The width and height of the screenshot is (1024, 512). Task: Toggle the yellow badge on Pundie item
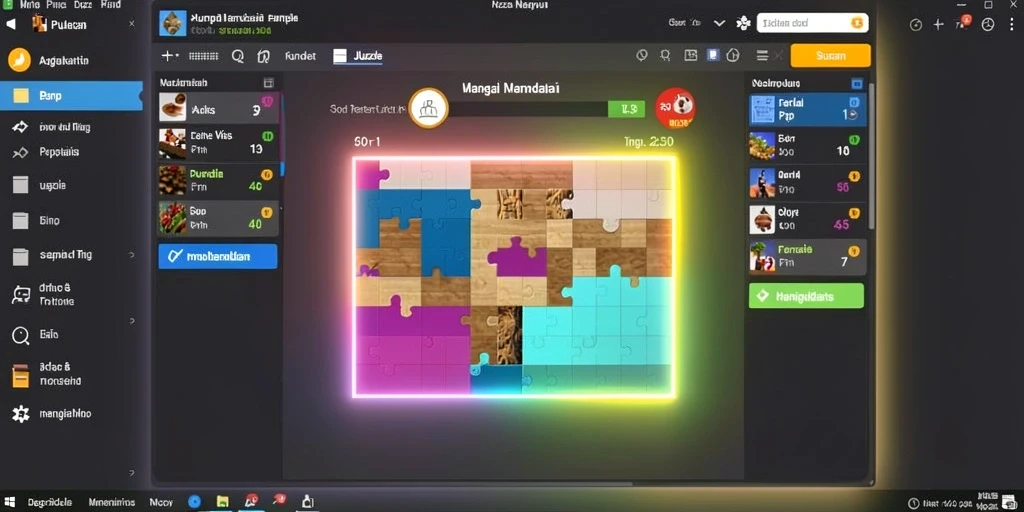[x=266, y=174]
